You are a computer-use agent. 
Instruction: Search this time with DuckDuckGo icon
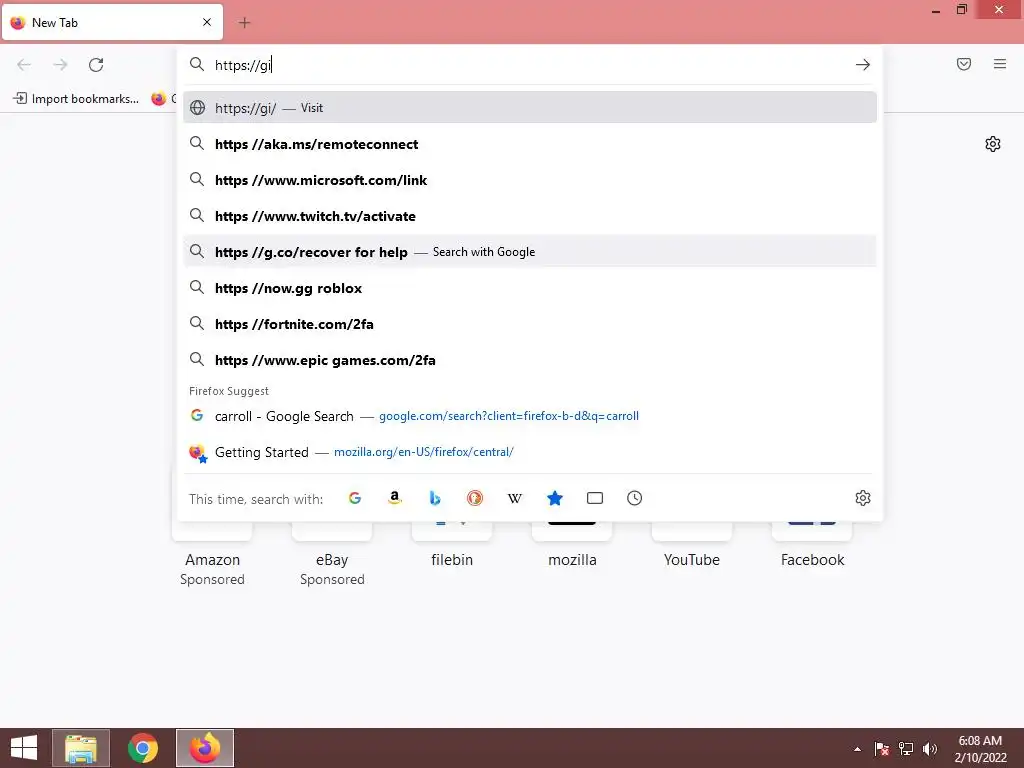tap(475, 498)
